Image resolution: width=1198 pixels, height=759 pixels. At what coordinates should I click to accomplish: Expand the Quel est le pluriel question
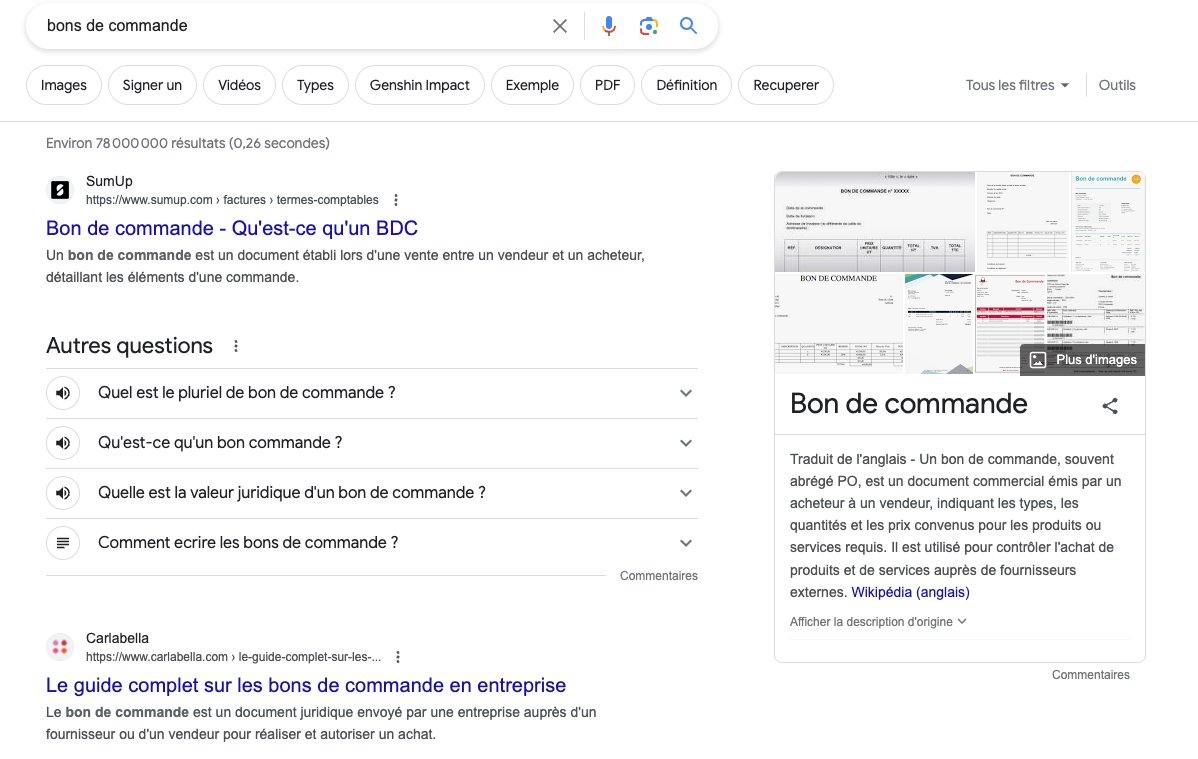372,393
